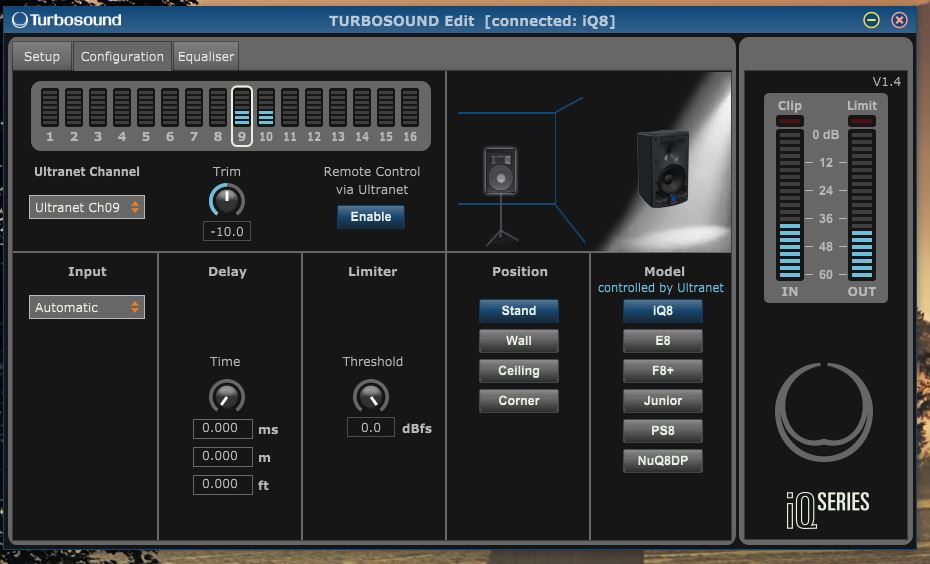Image resolution: width=930 pixels, height=564 pixels.
Task: Click the delay milliseconds field
Action: [x=222, y=428]
